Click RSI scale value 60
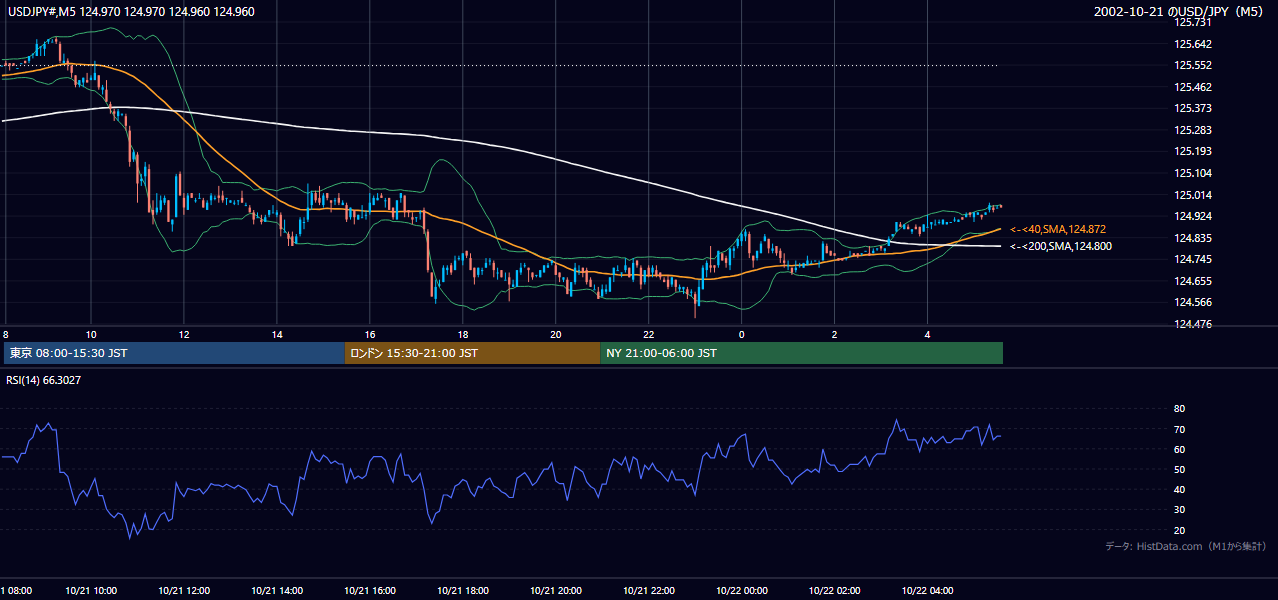 [x=1180, y=449]
